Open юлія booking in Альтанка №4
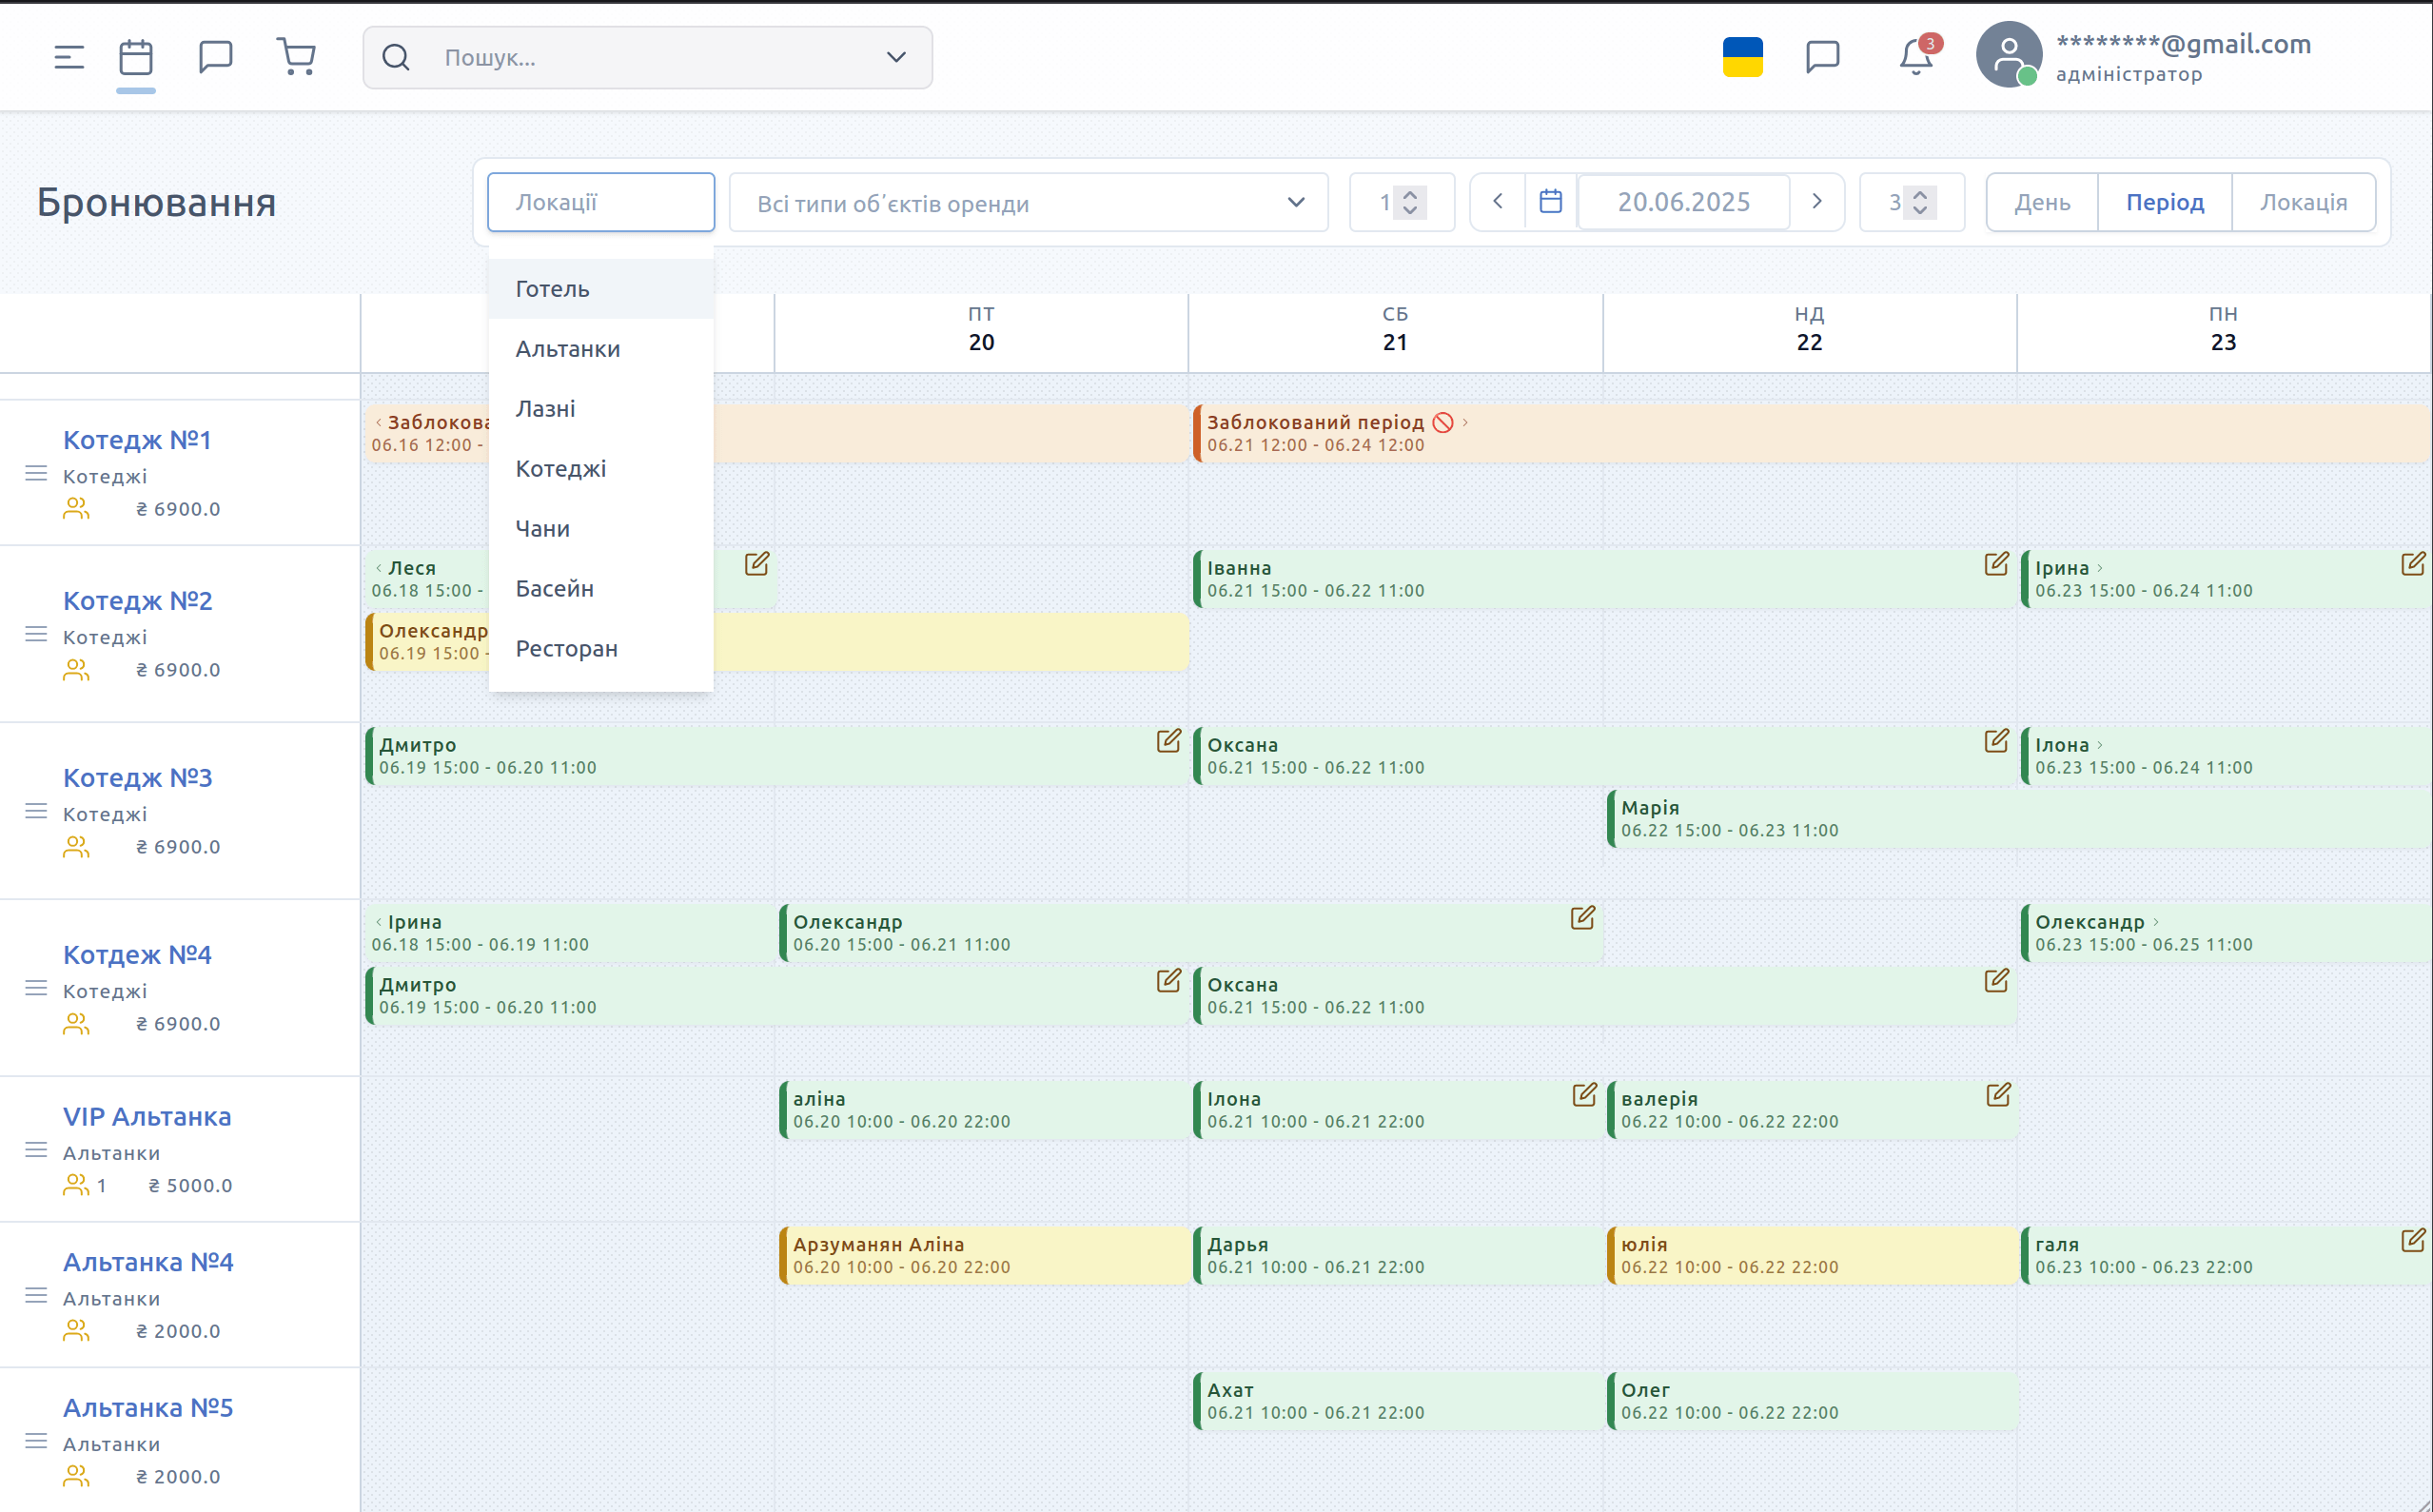This screenshot has width=2433, height=1512. coord(1812,1256)
